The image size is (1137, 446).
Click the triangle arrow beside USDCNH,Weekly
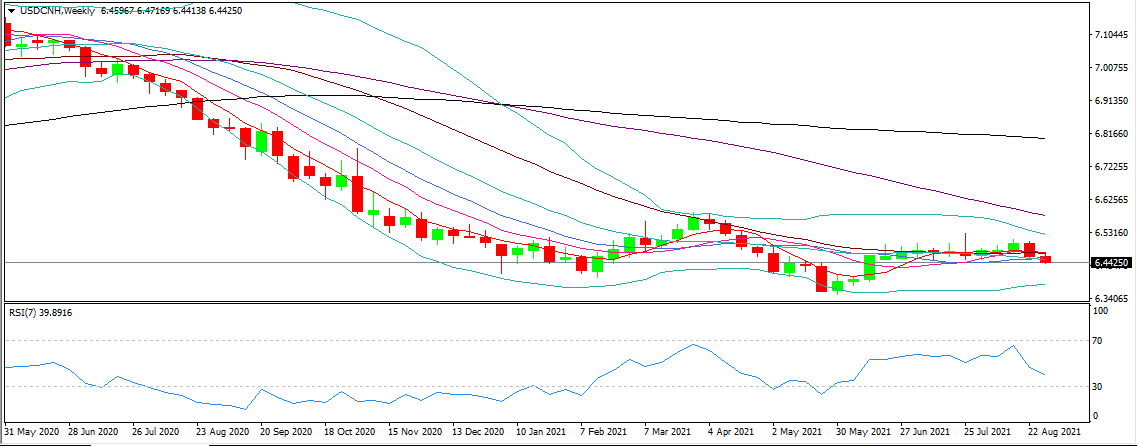(12, 11)
